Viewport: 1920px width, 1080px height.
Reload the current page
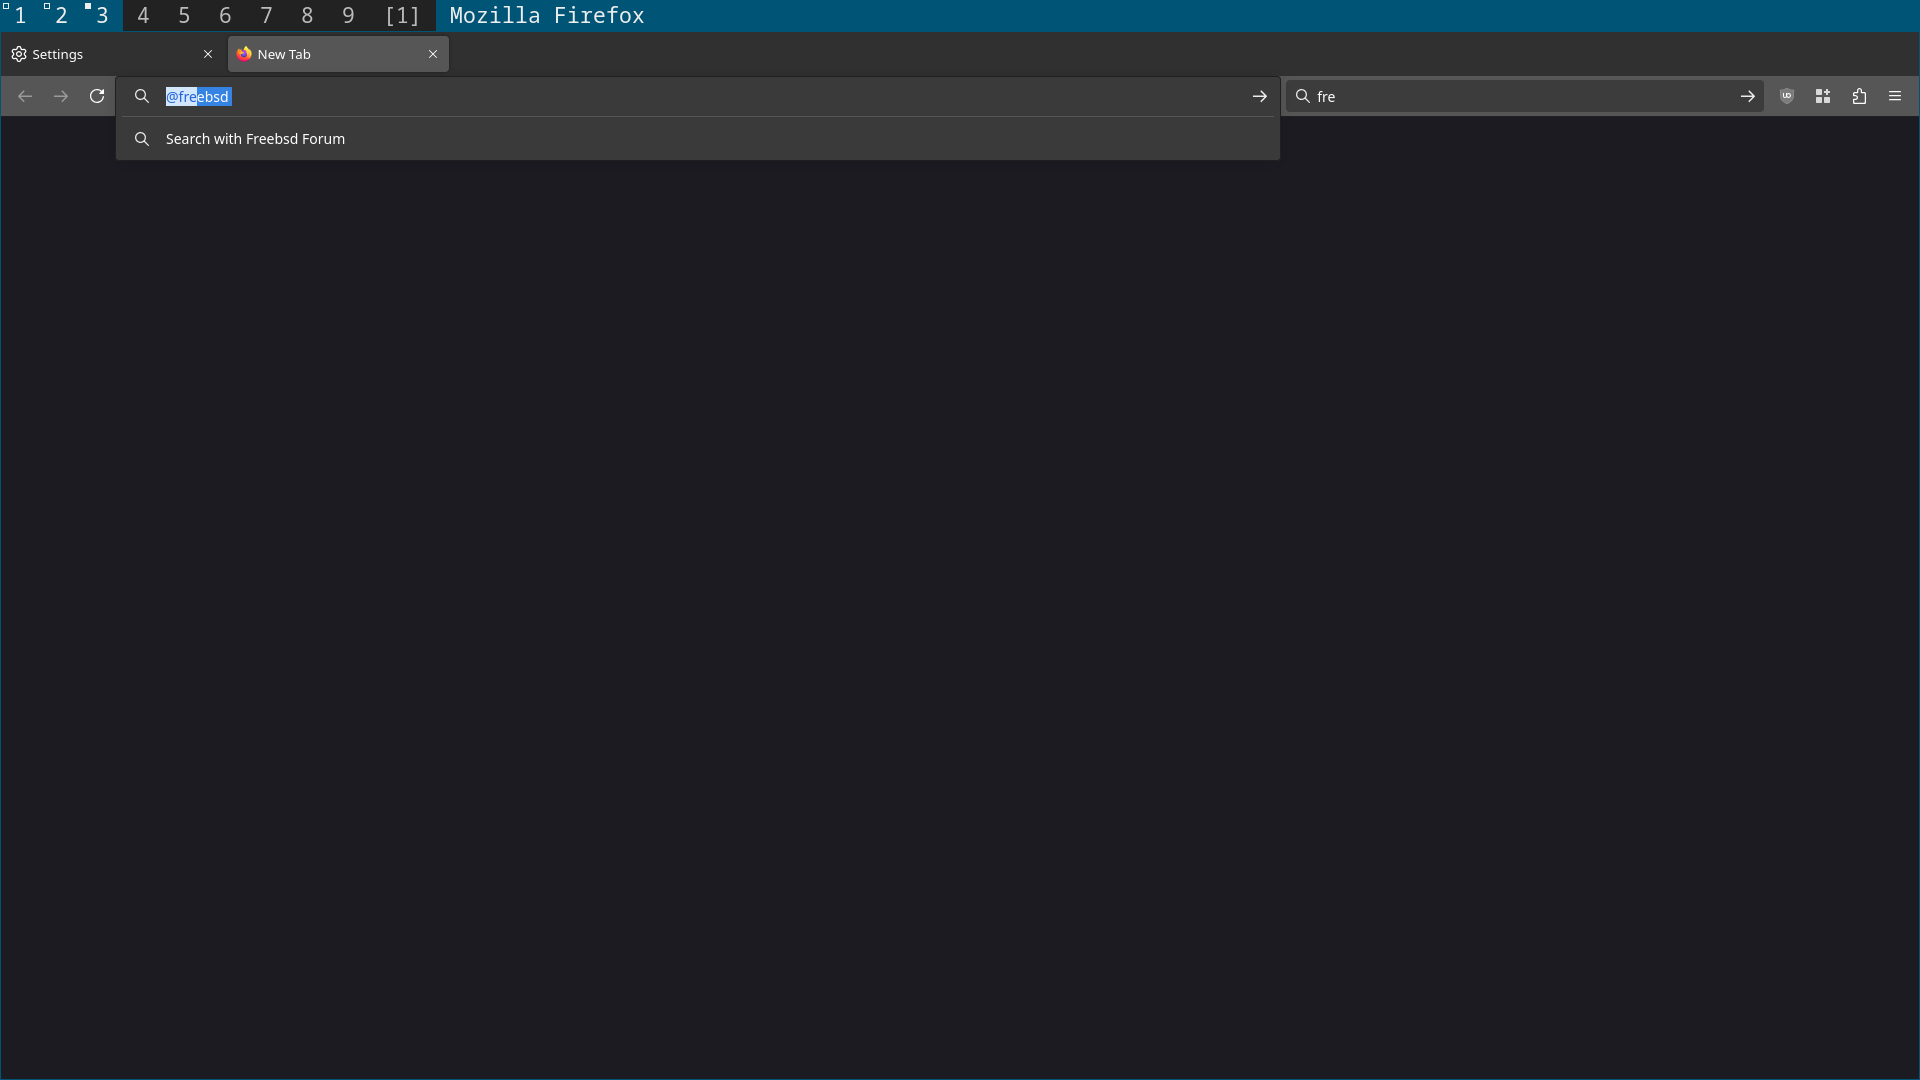click(x=97, y=96)
